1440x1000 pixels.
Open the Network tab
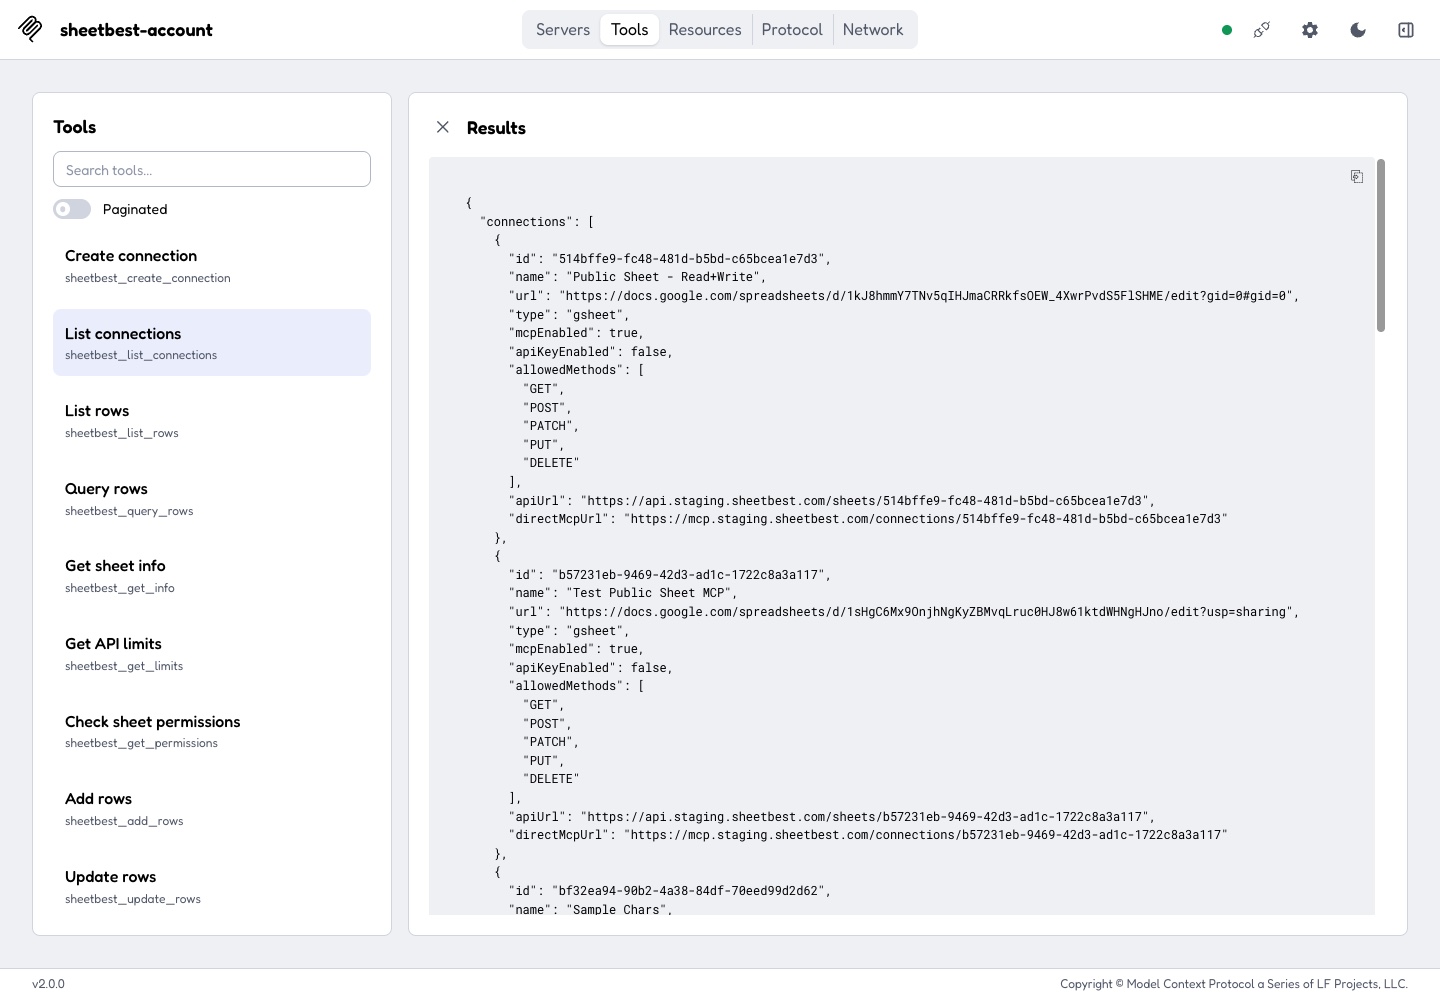pos(873,30)
